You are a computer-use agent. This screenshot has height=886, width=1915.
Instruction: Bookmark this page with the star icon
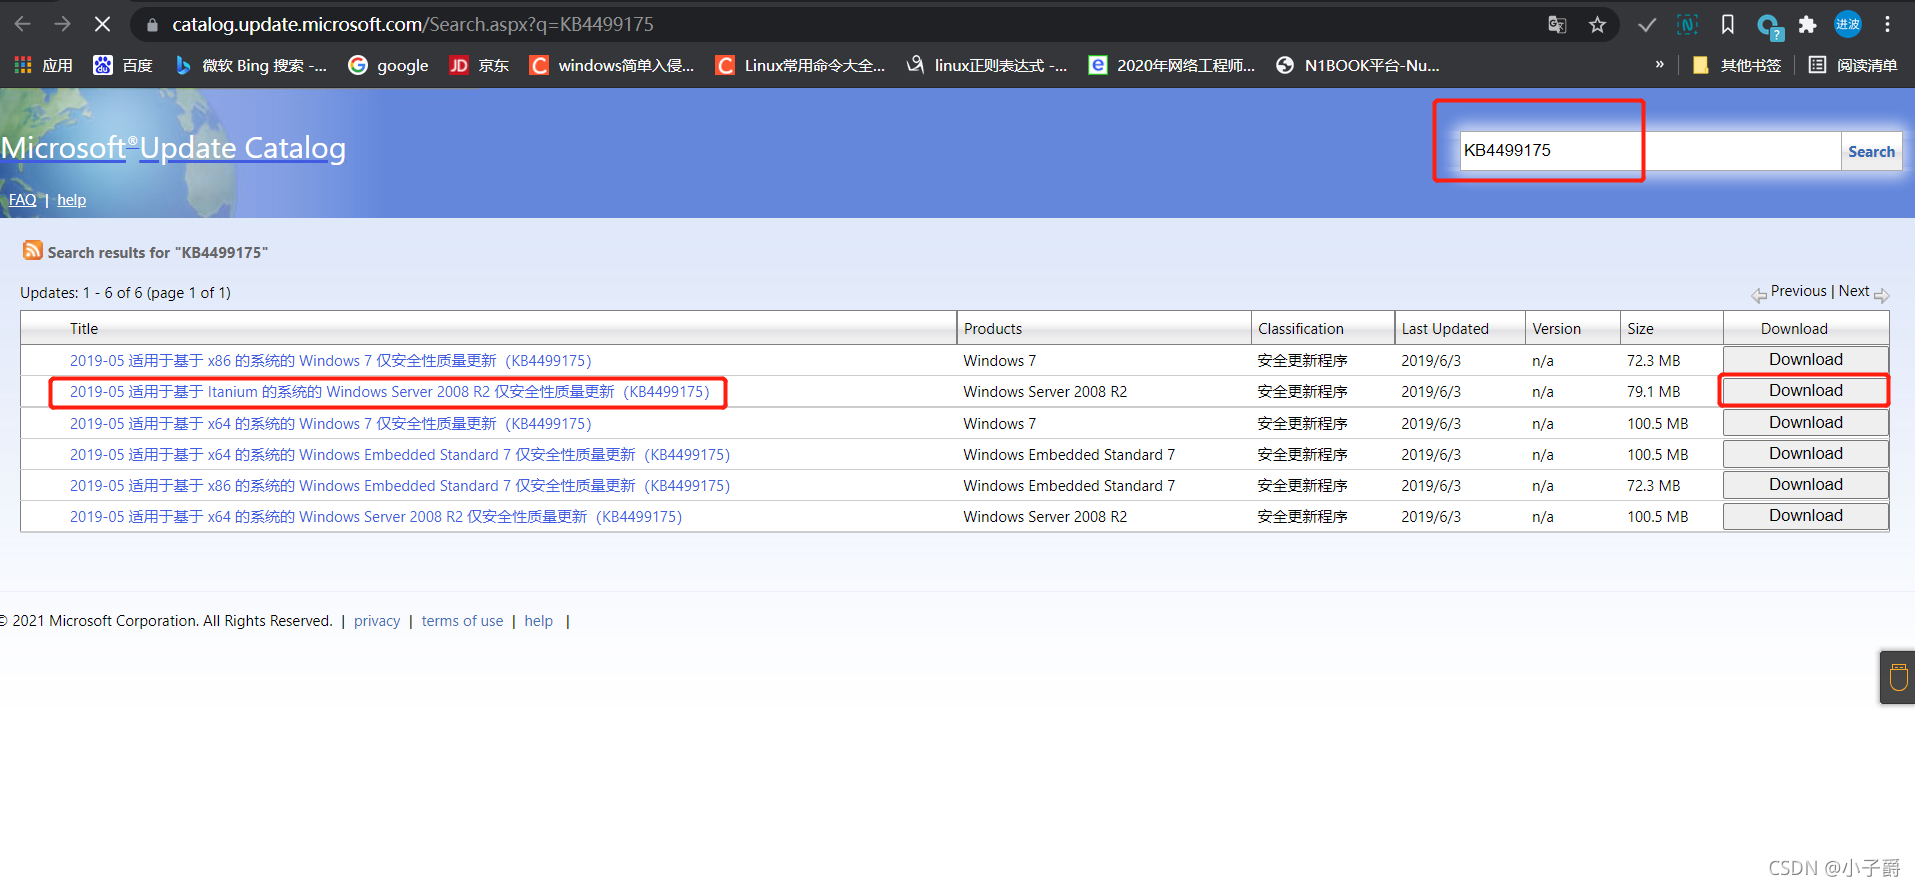(1597, 25)
